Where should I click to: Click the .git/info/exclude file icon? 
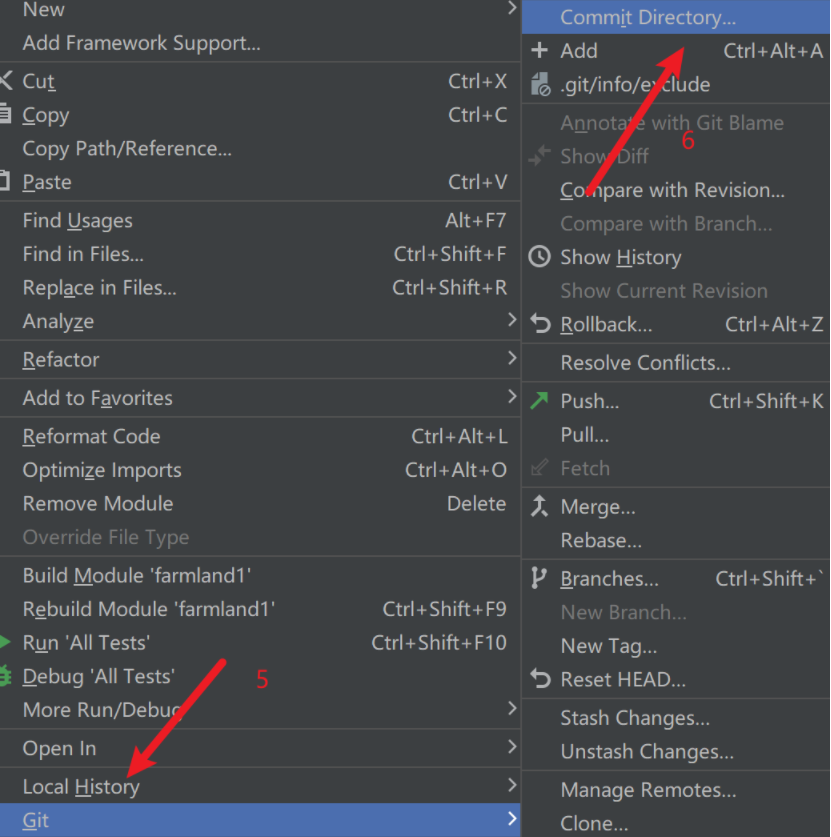540,84
